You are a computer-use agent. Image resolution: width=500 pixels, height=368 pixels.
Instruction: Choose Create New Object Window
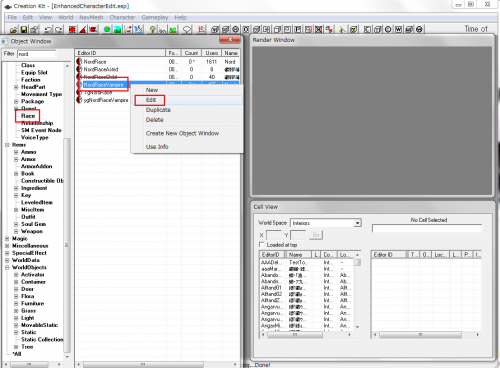pos(187,133)
